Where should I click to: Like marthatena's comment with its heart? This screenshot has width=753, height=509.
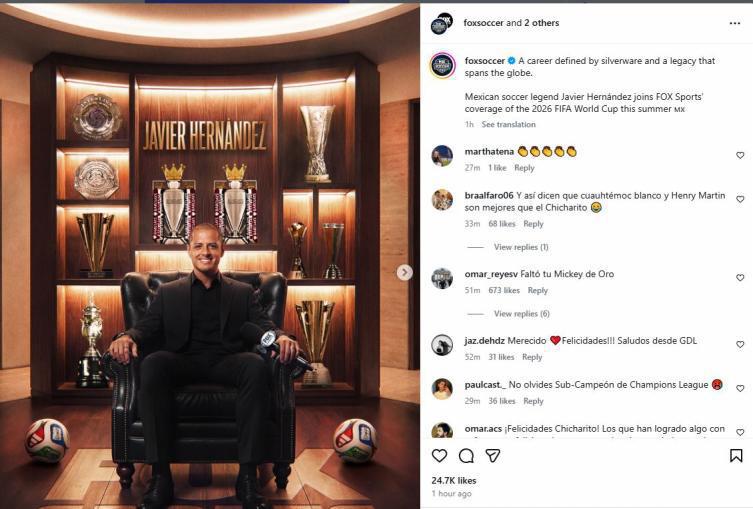click(740, 155)
